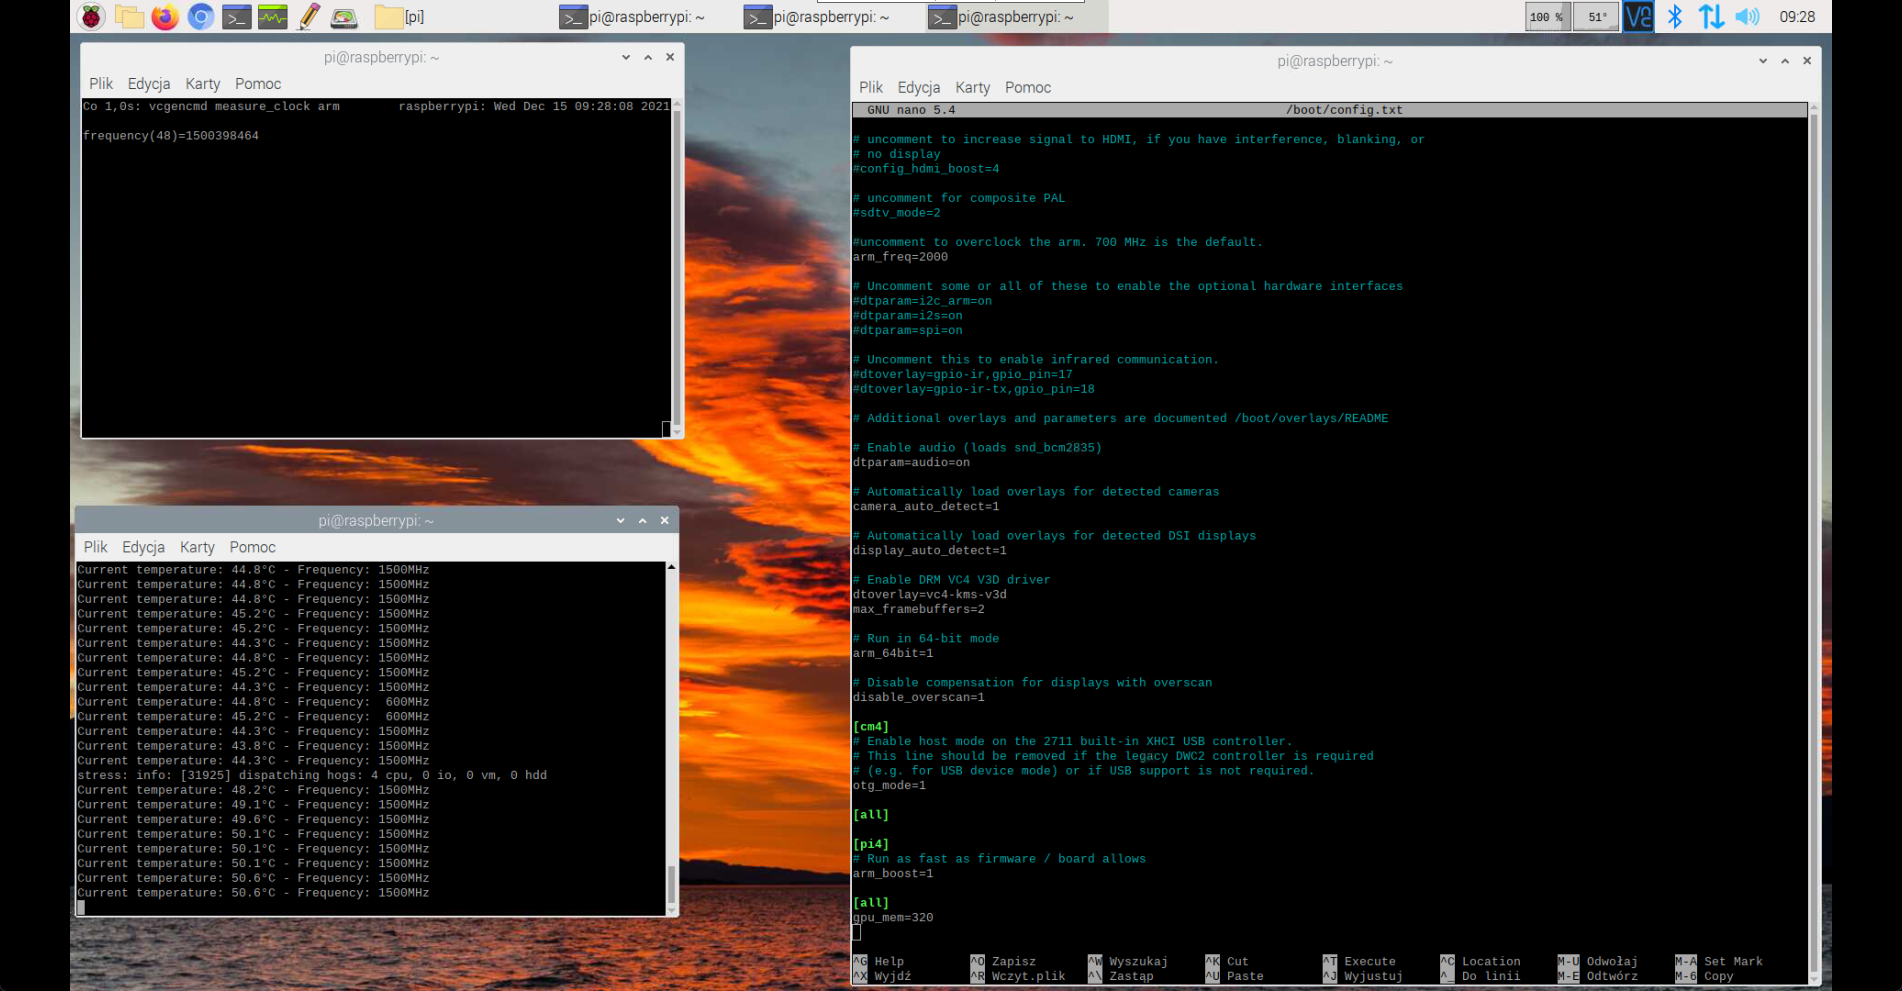1902x991 pixels.
Task: Click the camera_auto_detect=1 line
Action: point(926,507)
